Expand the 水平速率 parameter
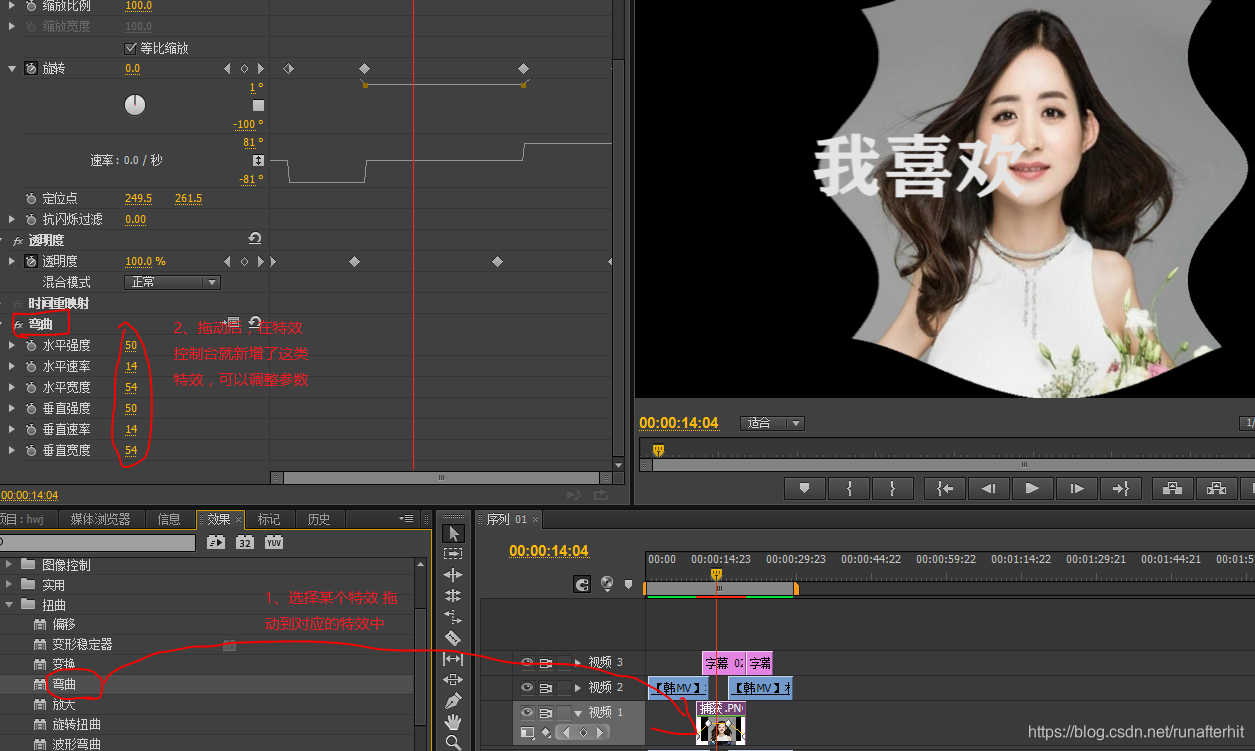The width and height of the screenshot is (1255, 751). [12, 366]
